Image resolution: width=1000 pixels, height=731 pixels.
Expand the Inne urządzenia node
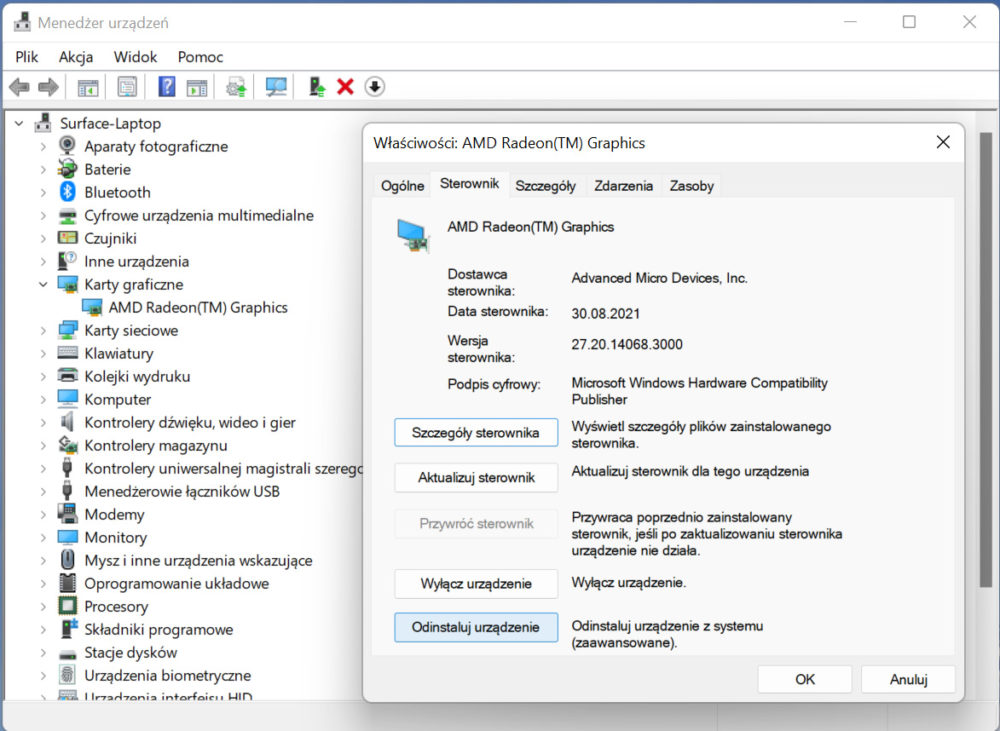coord(43,262)
